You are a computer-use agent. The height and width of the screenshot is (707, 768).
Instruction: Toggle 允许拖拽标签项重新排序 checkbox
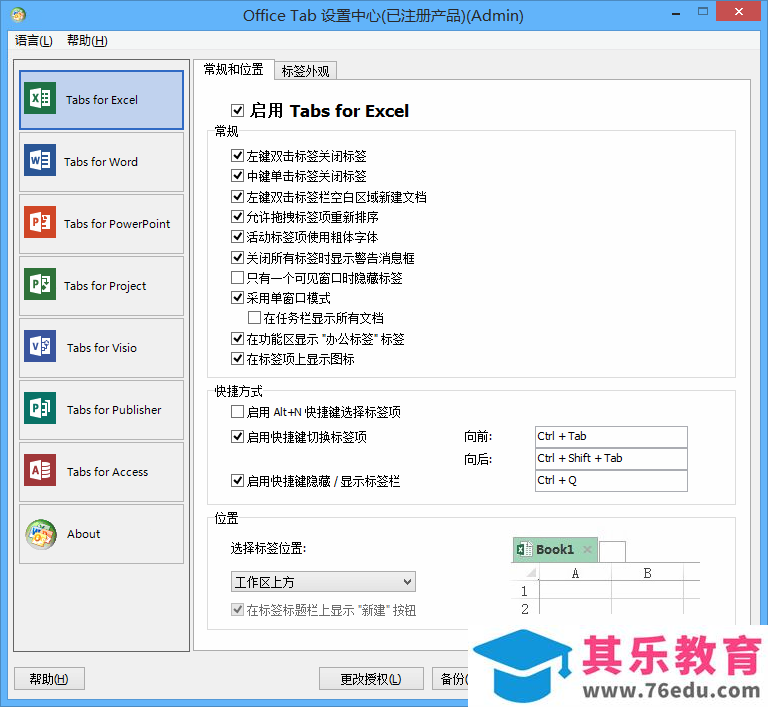[x=238, y=217]
